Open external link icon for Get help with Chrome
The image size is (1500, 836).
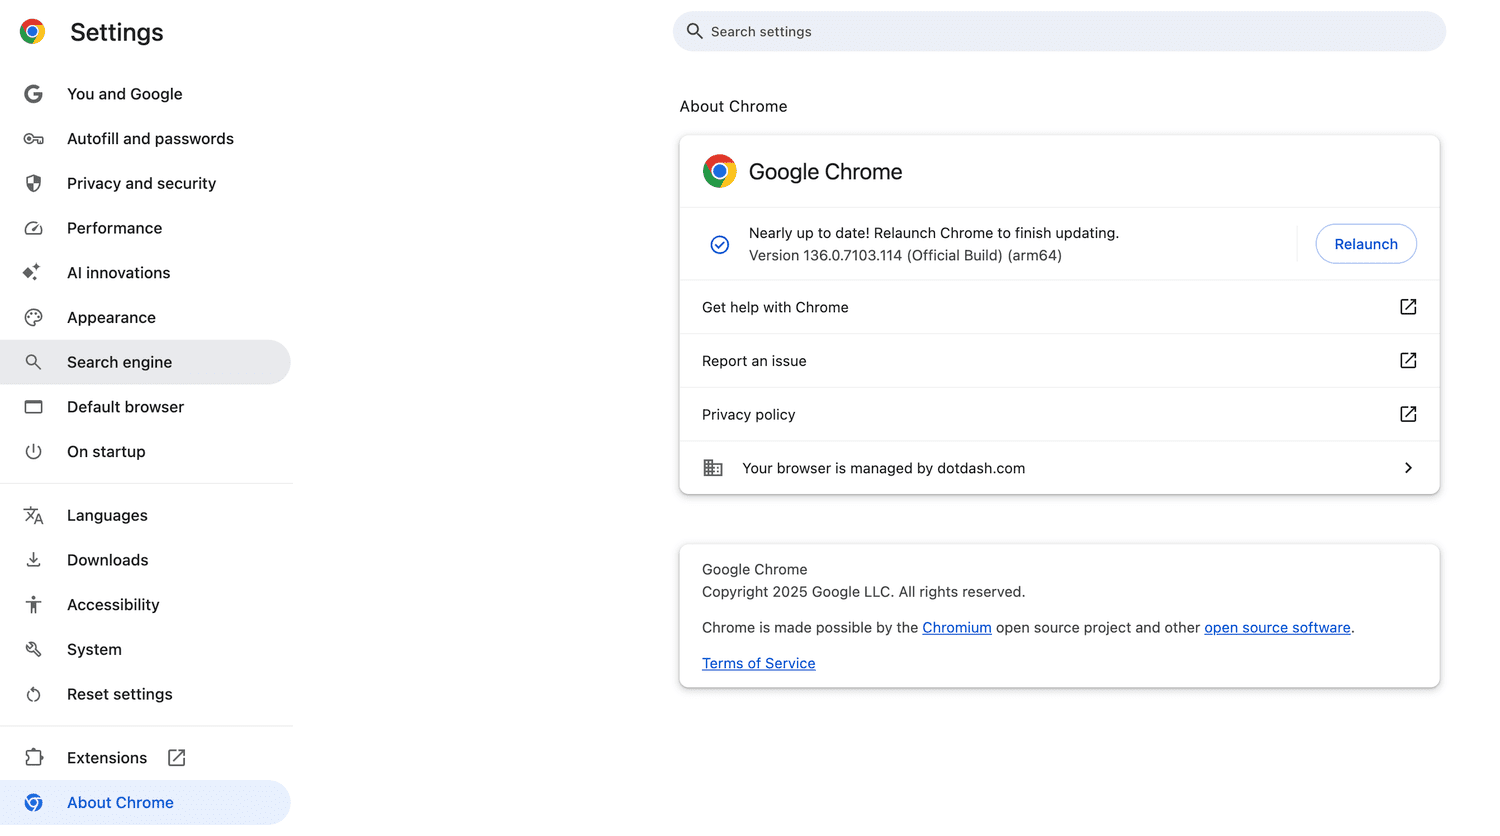coord(1407,307)
